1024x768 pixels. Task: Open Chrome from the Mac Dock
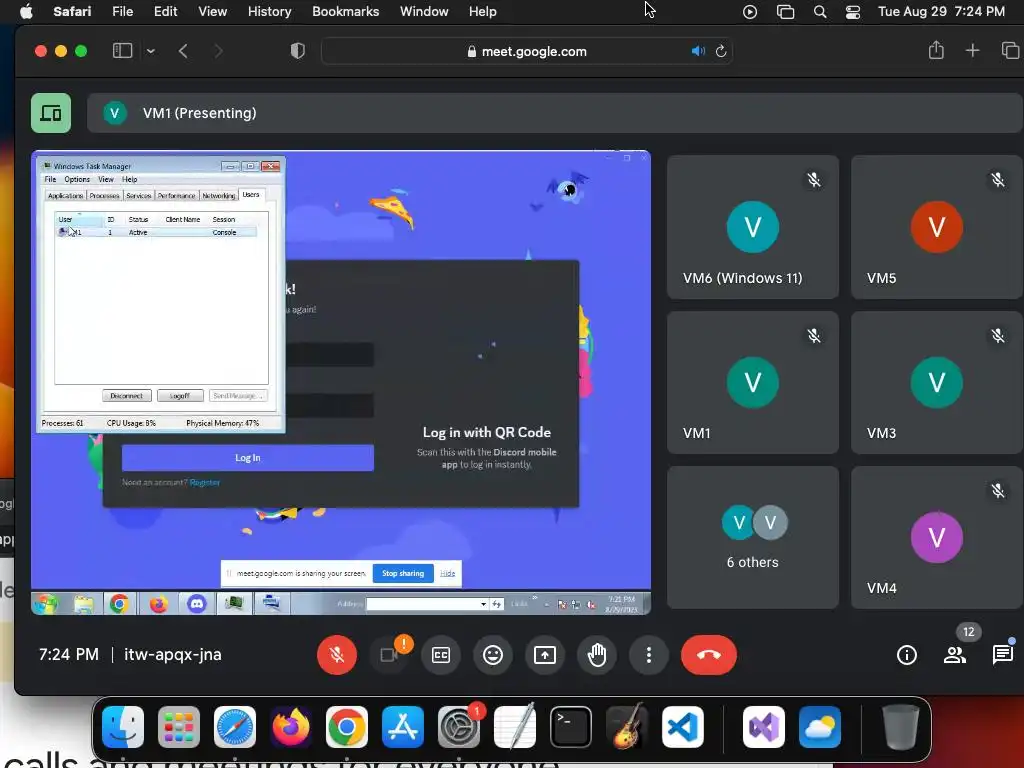pyautogui.click(x=347, y=727)
